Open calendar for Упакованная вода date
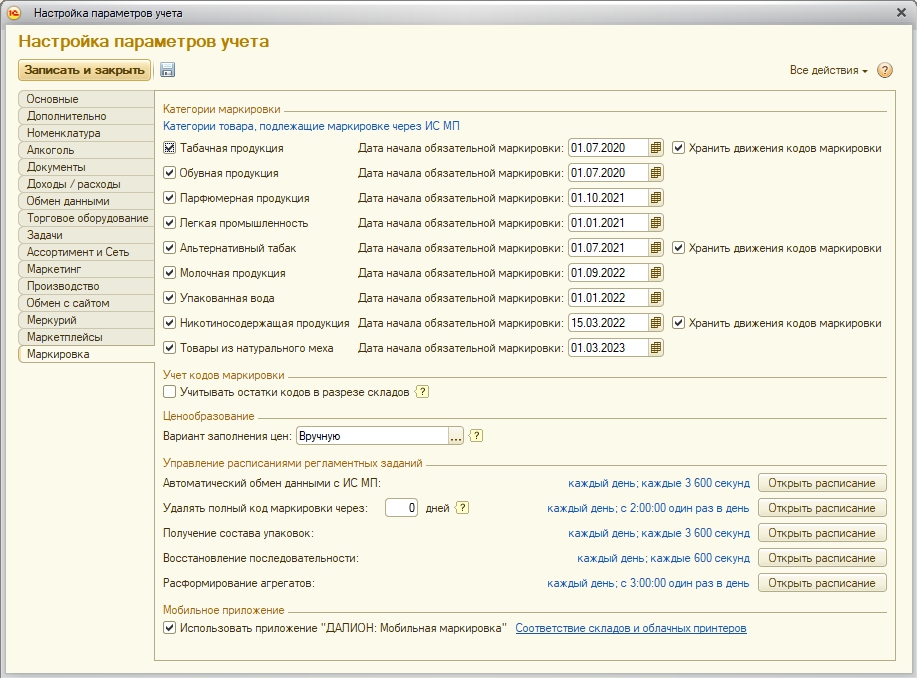This screenshot has width=917, height=678. point(656,298)
